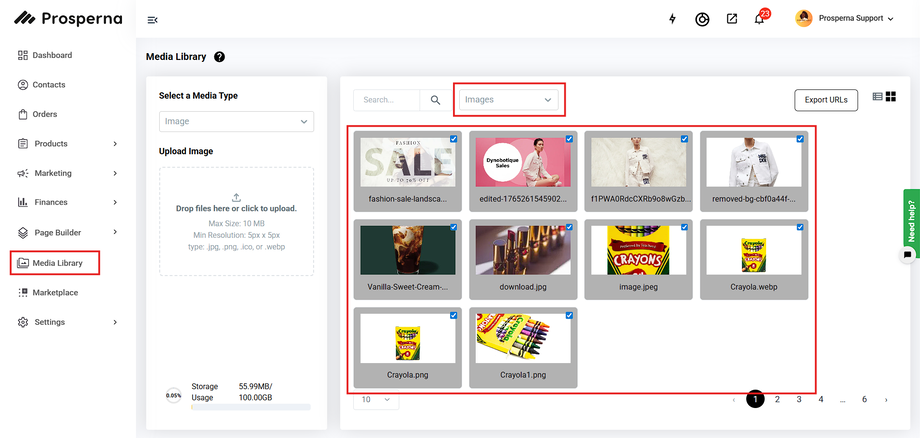This screenshot has width=920, height=438.
Task: Click the upload arrow icon in drop zone
Action: pyautogui.click(x=236, y=198)
